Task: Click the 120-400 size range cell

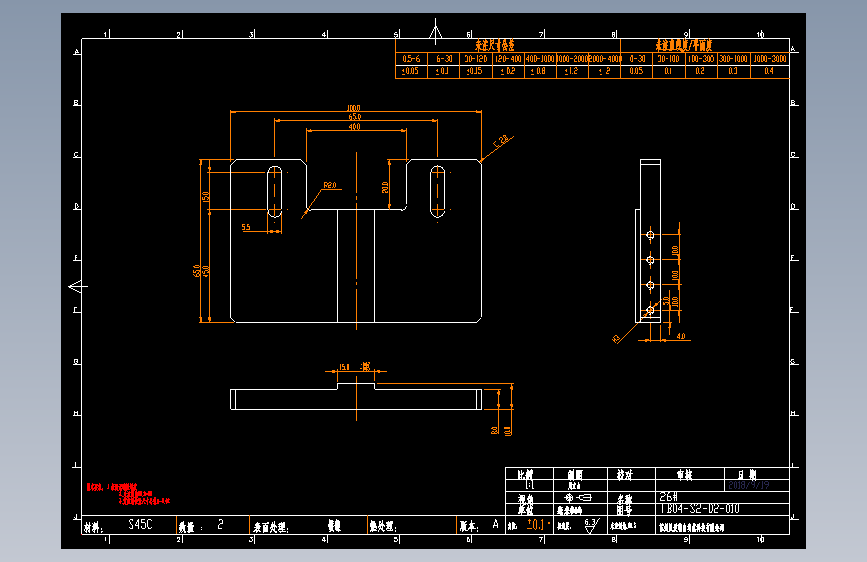Action: pyautogui.click(x=508, y=59)
